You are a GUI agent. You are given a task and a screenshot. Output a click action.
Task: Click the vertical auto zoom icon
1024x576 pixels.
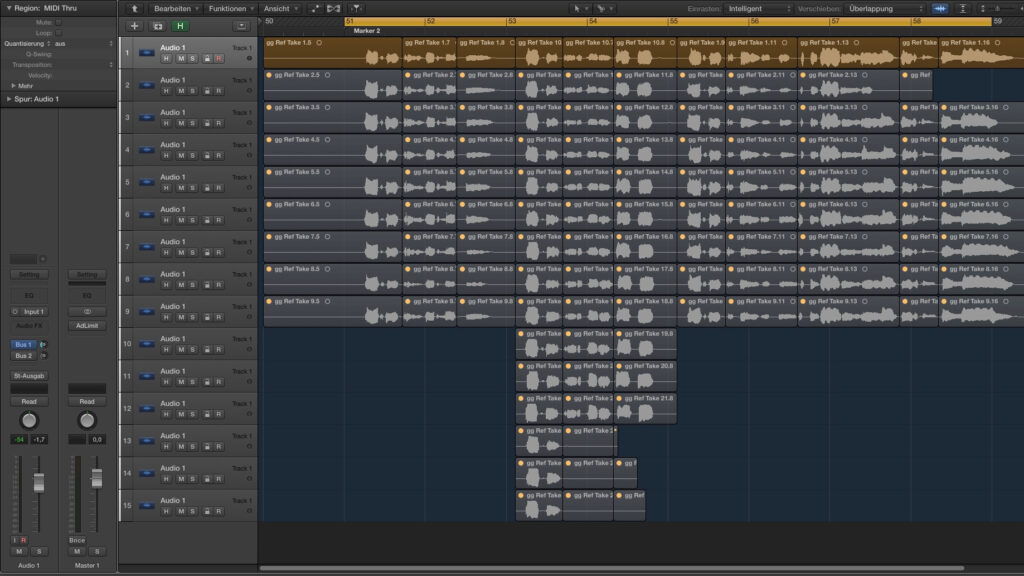(x=963, y=8)
